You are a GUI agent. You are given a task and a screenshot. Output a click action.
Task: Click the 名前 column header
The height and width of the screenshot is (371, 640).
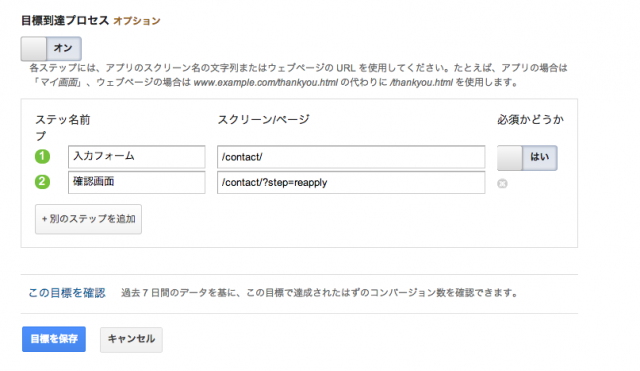79,120
